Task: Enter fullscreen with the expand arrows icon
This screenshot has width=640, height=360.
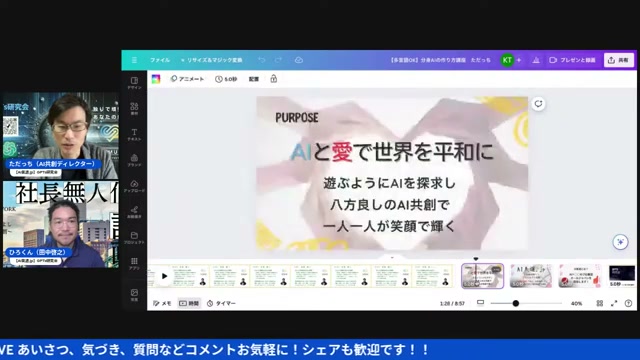Action: coord(614,303)
